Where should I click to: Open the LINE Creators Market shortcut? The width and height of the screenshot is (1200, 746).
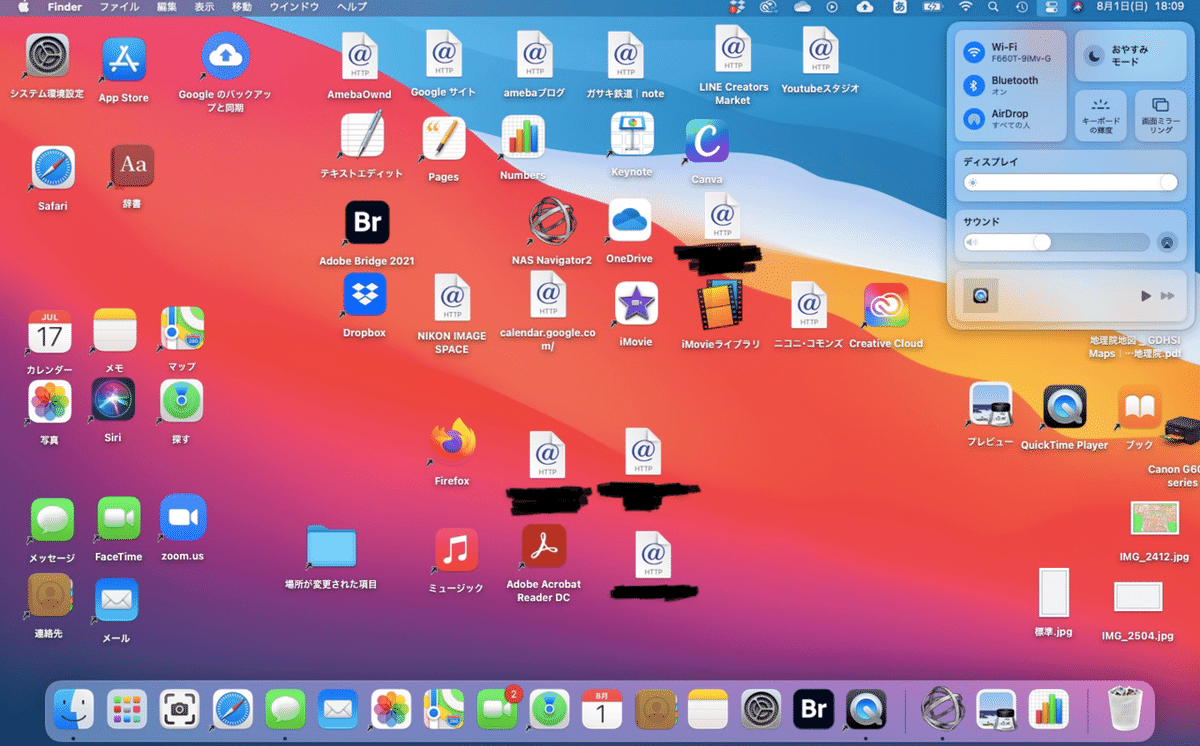pos(733,49)
